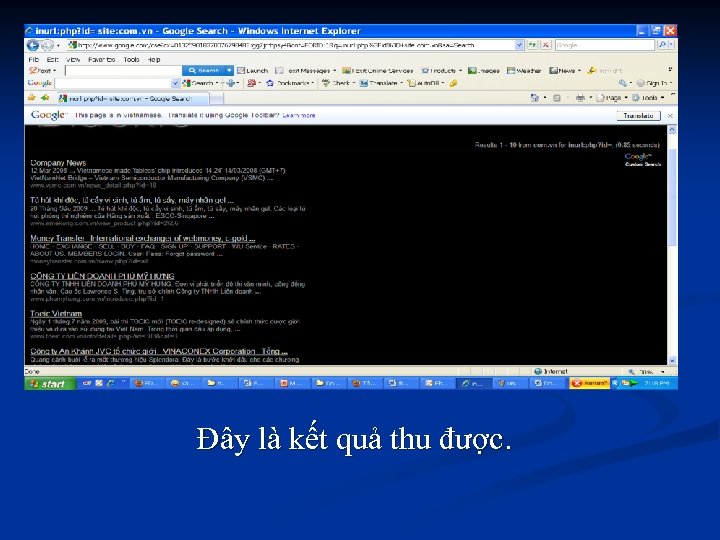
Task: Open the recent pages dropdown beside Forward
Action: 58,45
